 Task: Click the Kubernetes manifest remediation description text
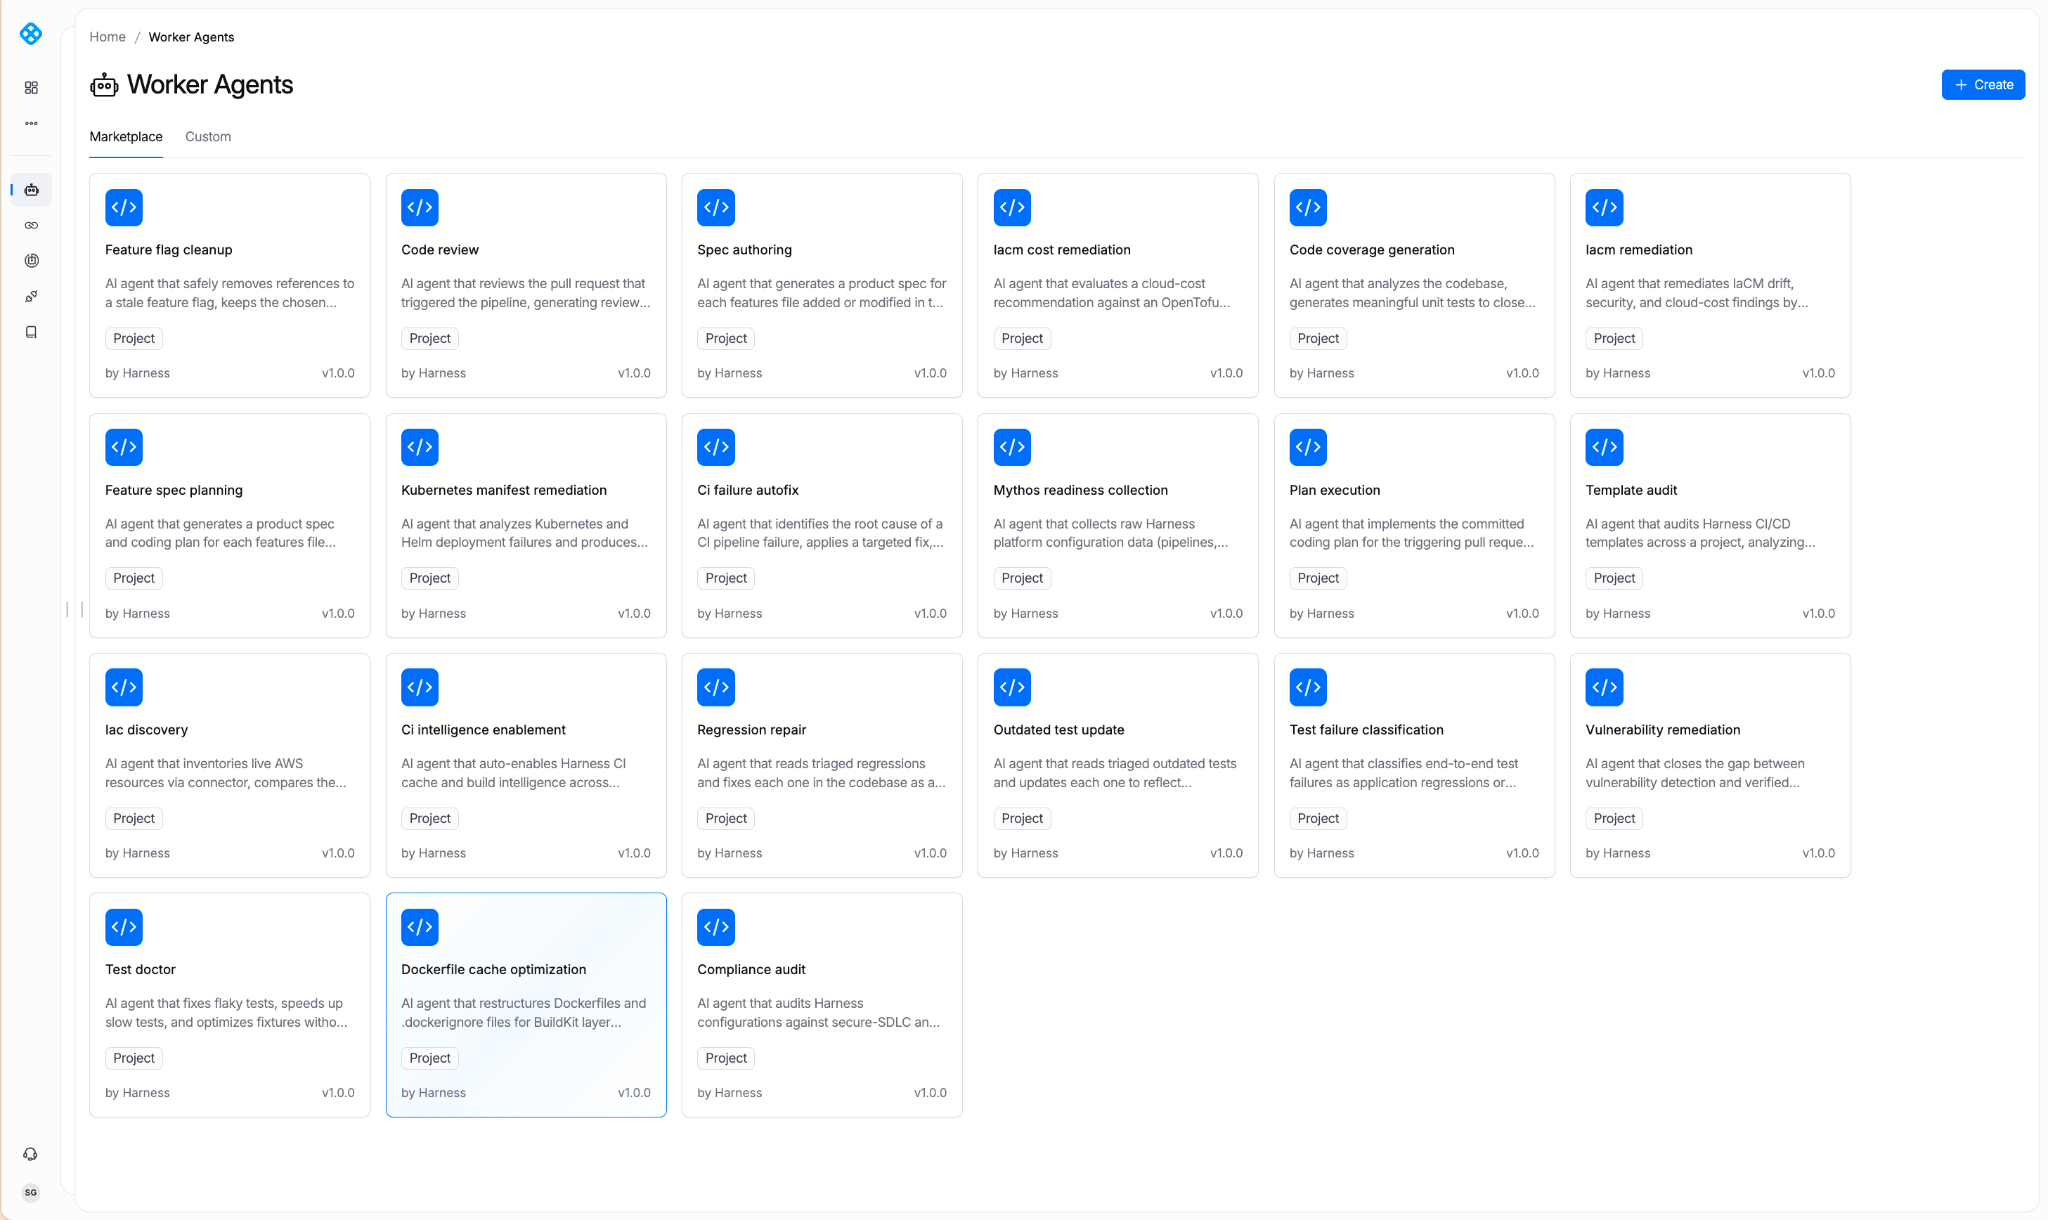tap(524, 533)
